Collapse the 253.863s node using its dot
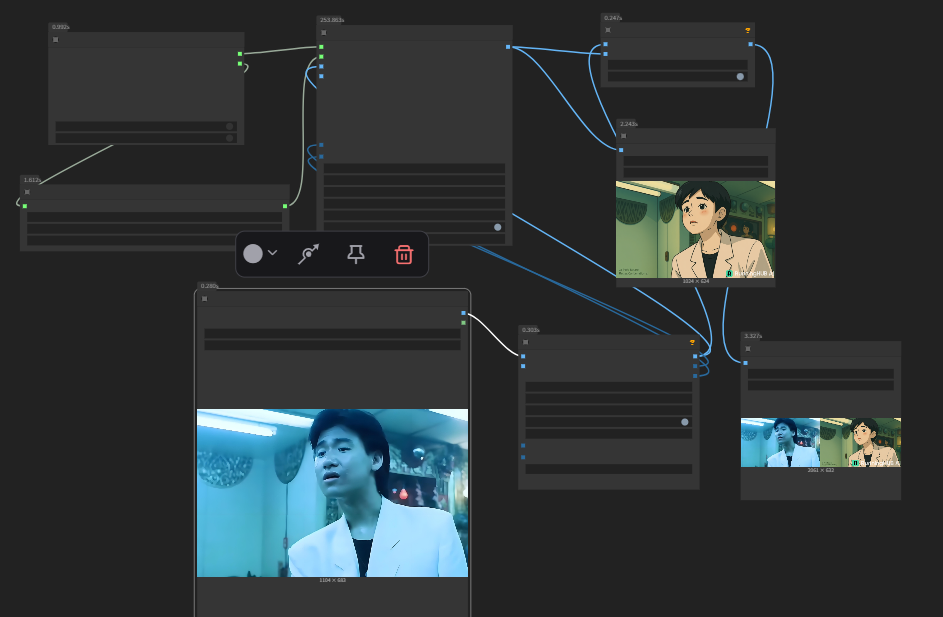Viewport: 943px width, 617px height. [324, 32]
